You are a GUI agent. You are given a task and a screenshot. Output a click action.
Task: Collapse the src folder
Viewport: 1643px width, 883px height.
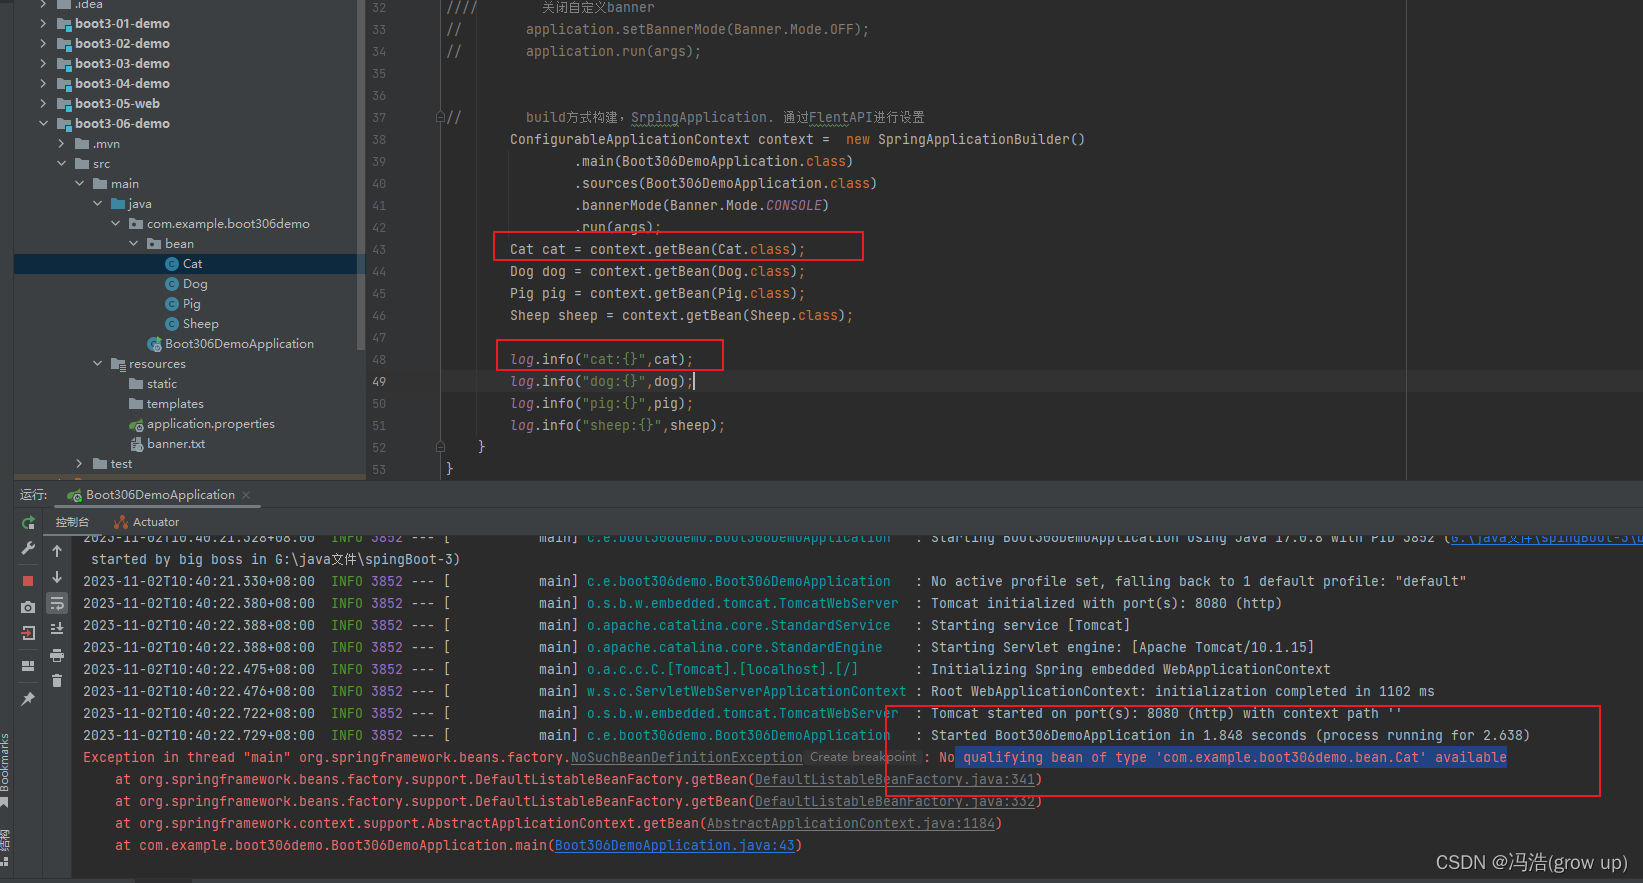coord(61,163)
